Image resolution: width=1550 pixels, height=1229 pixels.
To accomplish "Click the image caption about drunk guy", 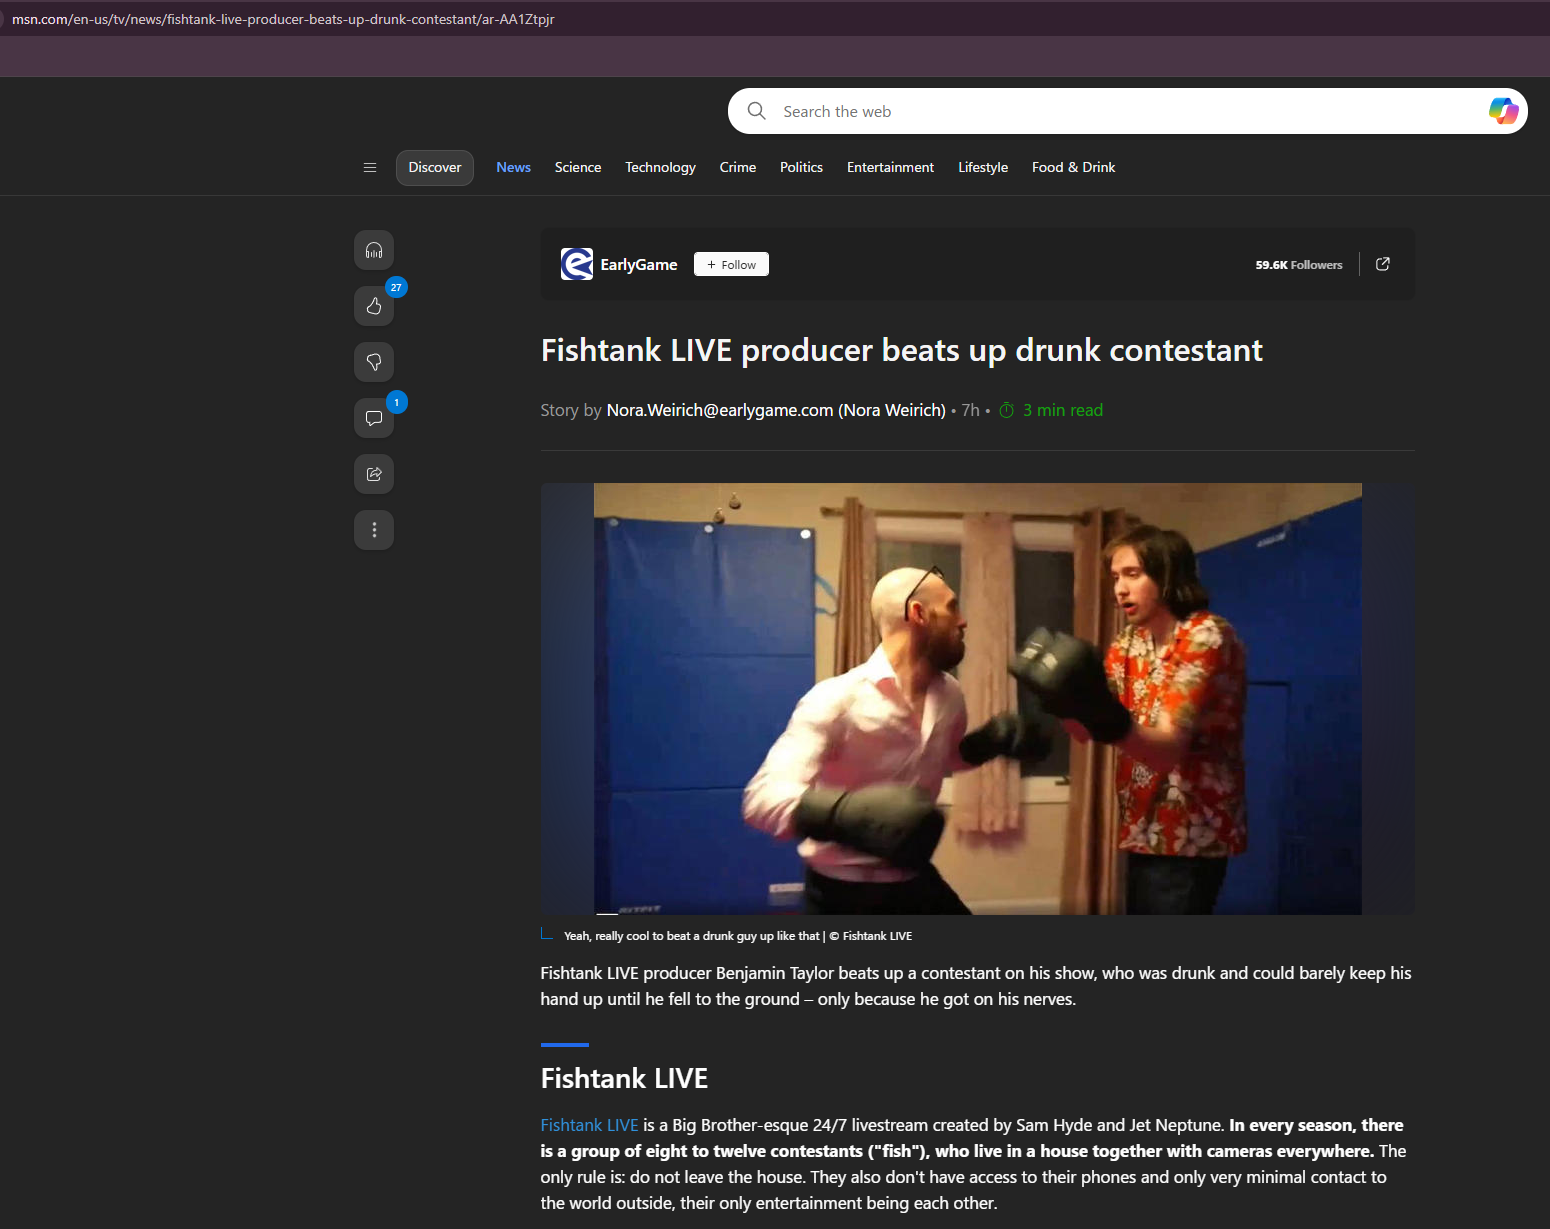I will pyautogui.click(x=738, y=936).
